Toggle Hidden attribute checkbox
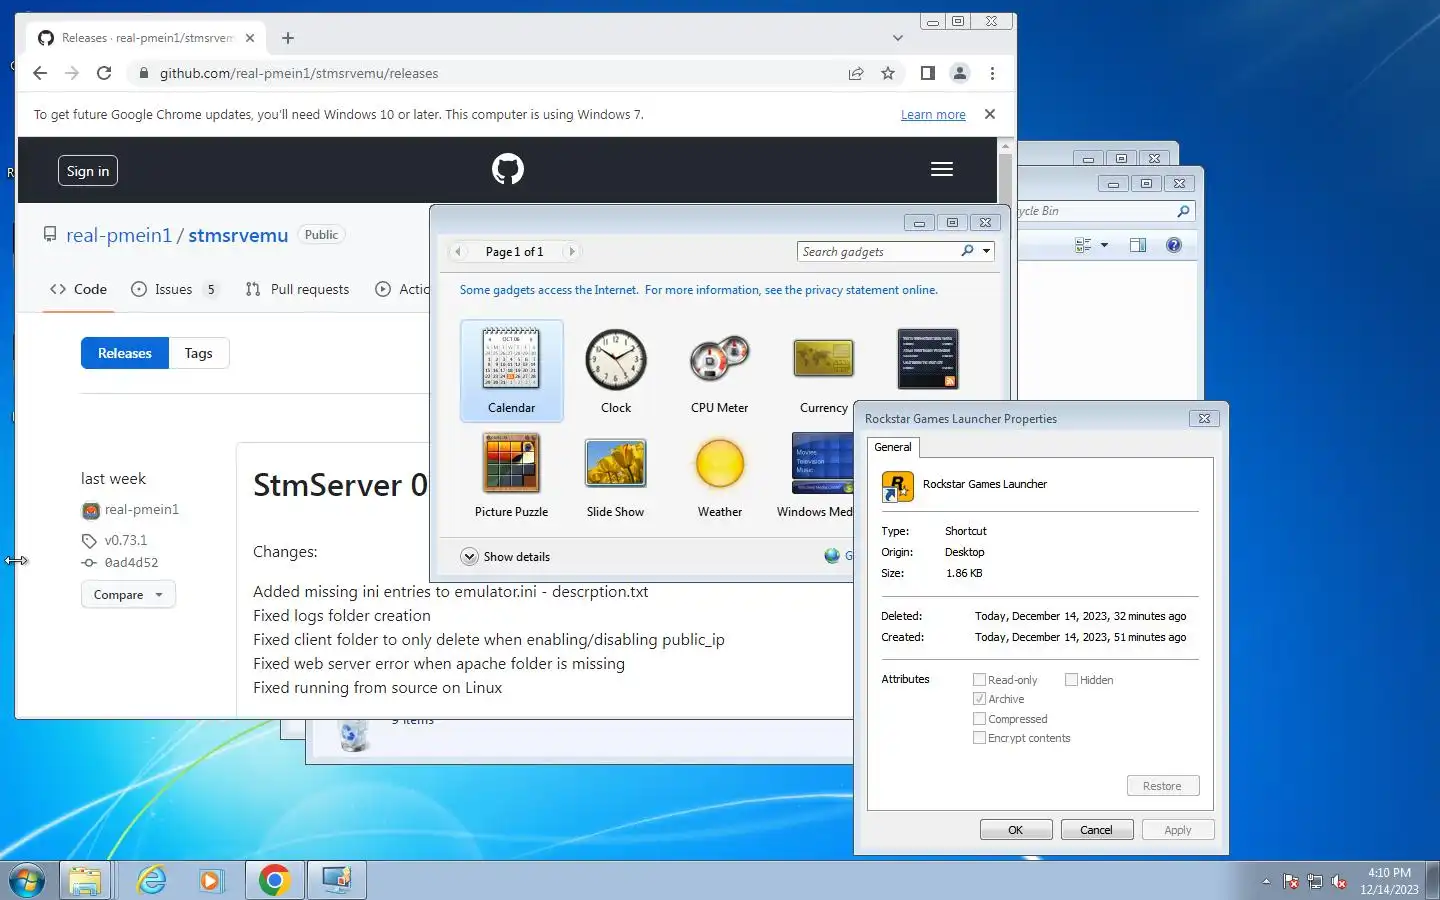The width and height of the screenshot is (1440, 900). pyautogui.click(x=1071, y=680)
